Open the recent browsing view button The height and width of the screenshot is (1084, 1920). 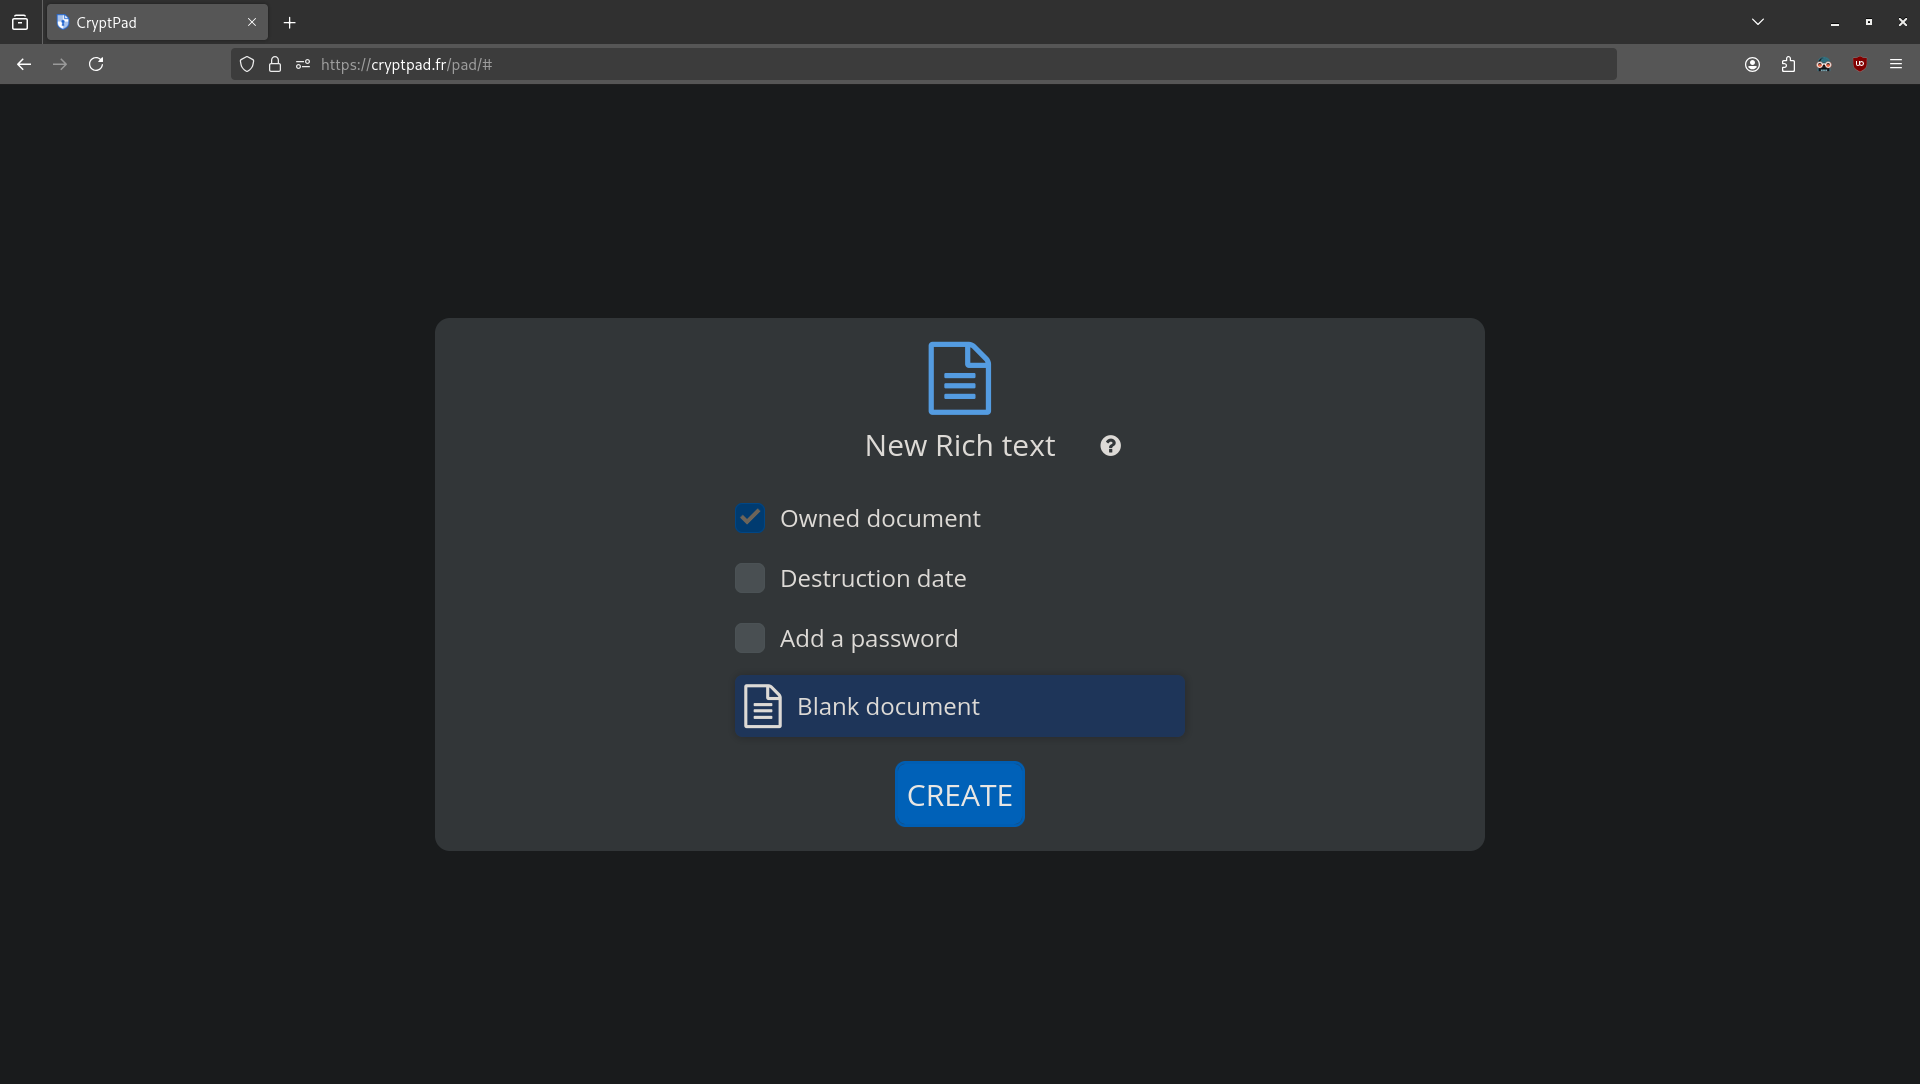[20, 22]
